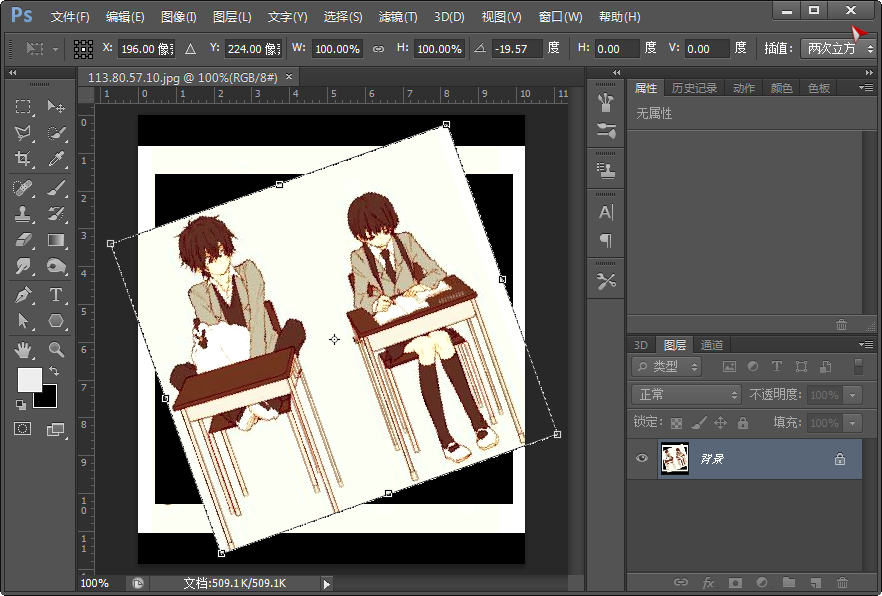Select the Eyedropper tool

click(56, 159)
